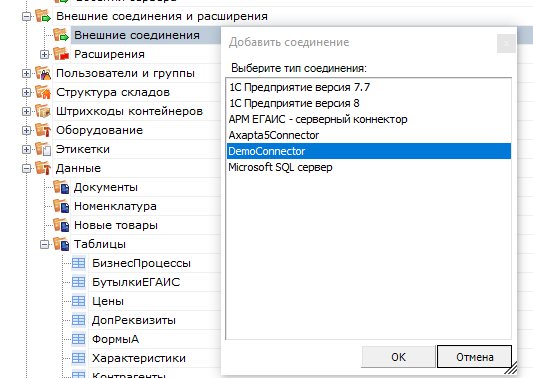Select the Внешние соединения tree item
The height and width of the screenshot is (378, 533).
tap(137, 35)
